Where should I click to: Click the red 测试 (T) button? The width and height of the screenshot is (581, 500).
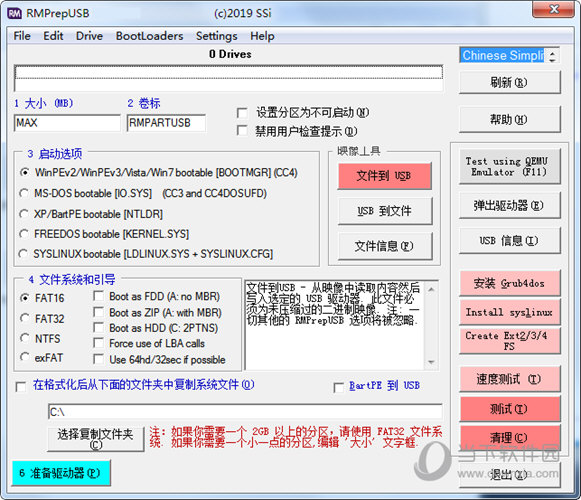coord(509,409)
